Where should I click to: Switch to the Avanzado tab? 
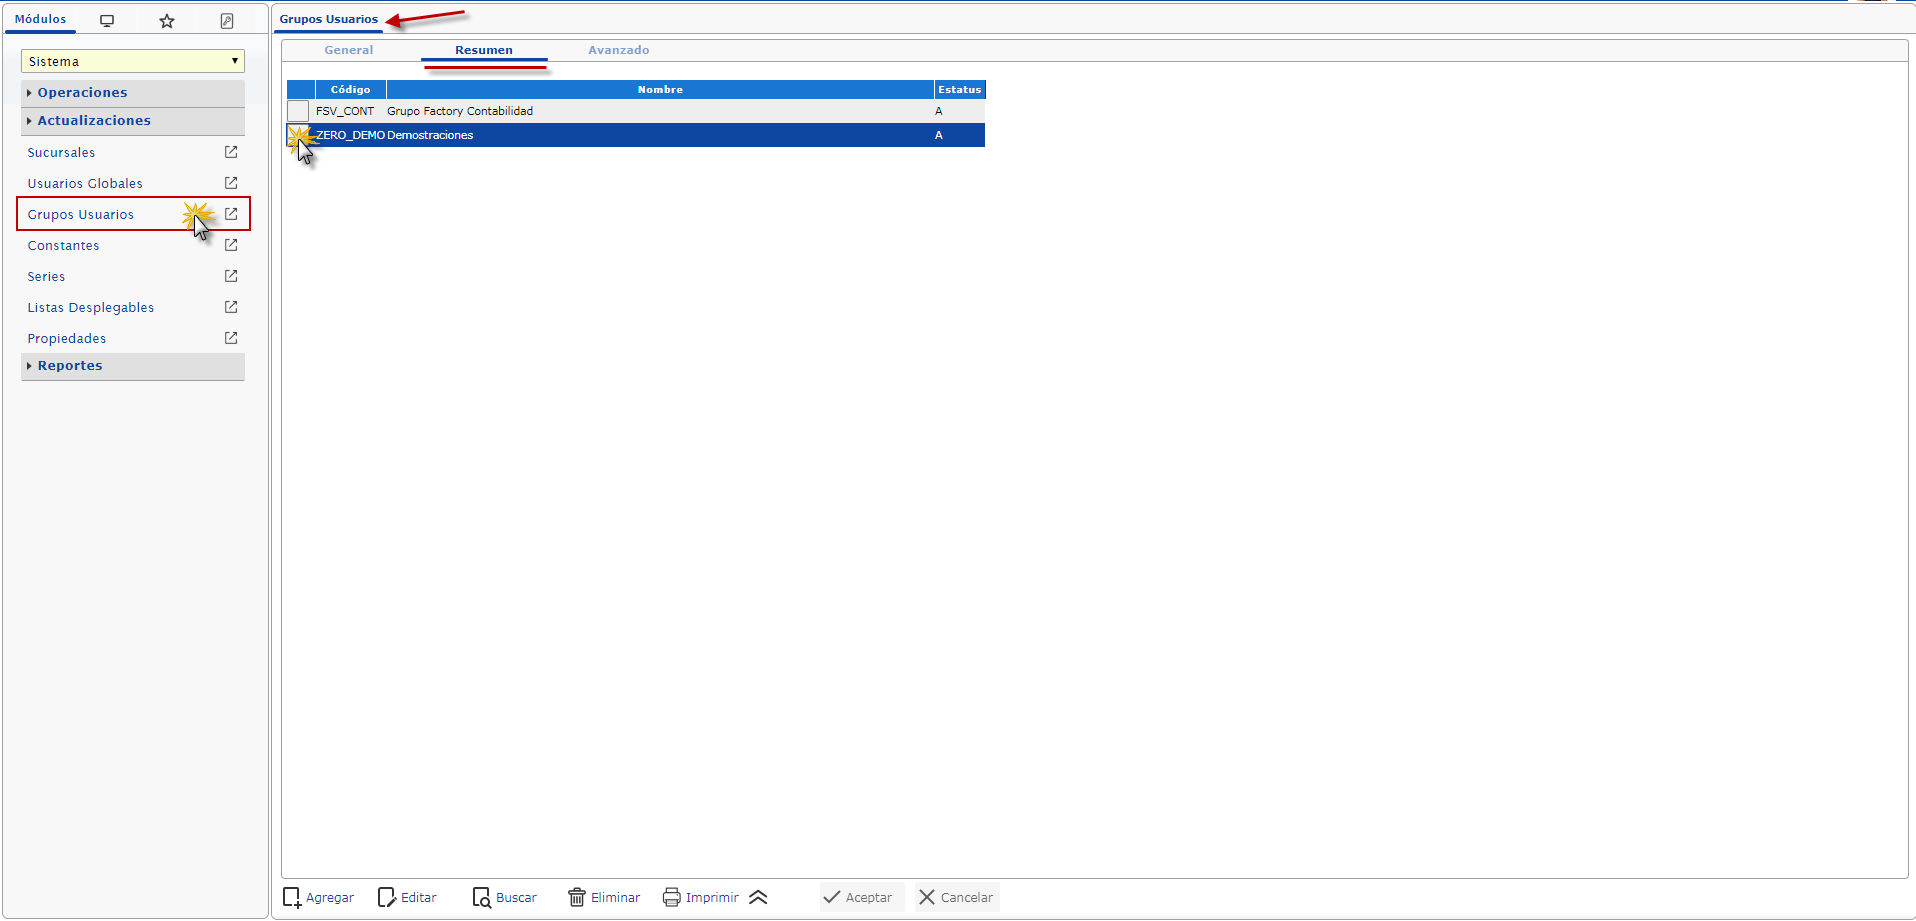(x=619, y=50)
